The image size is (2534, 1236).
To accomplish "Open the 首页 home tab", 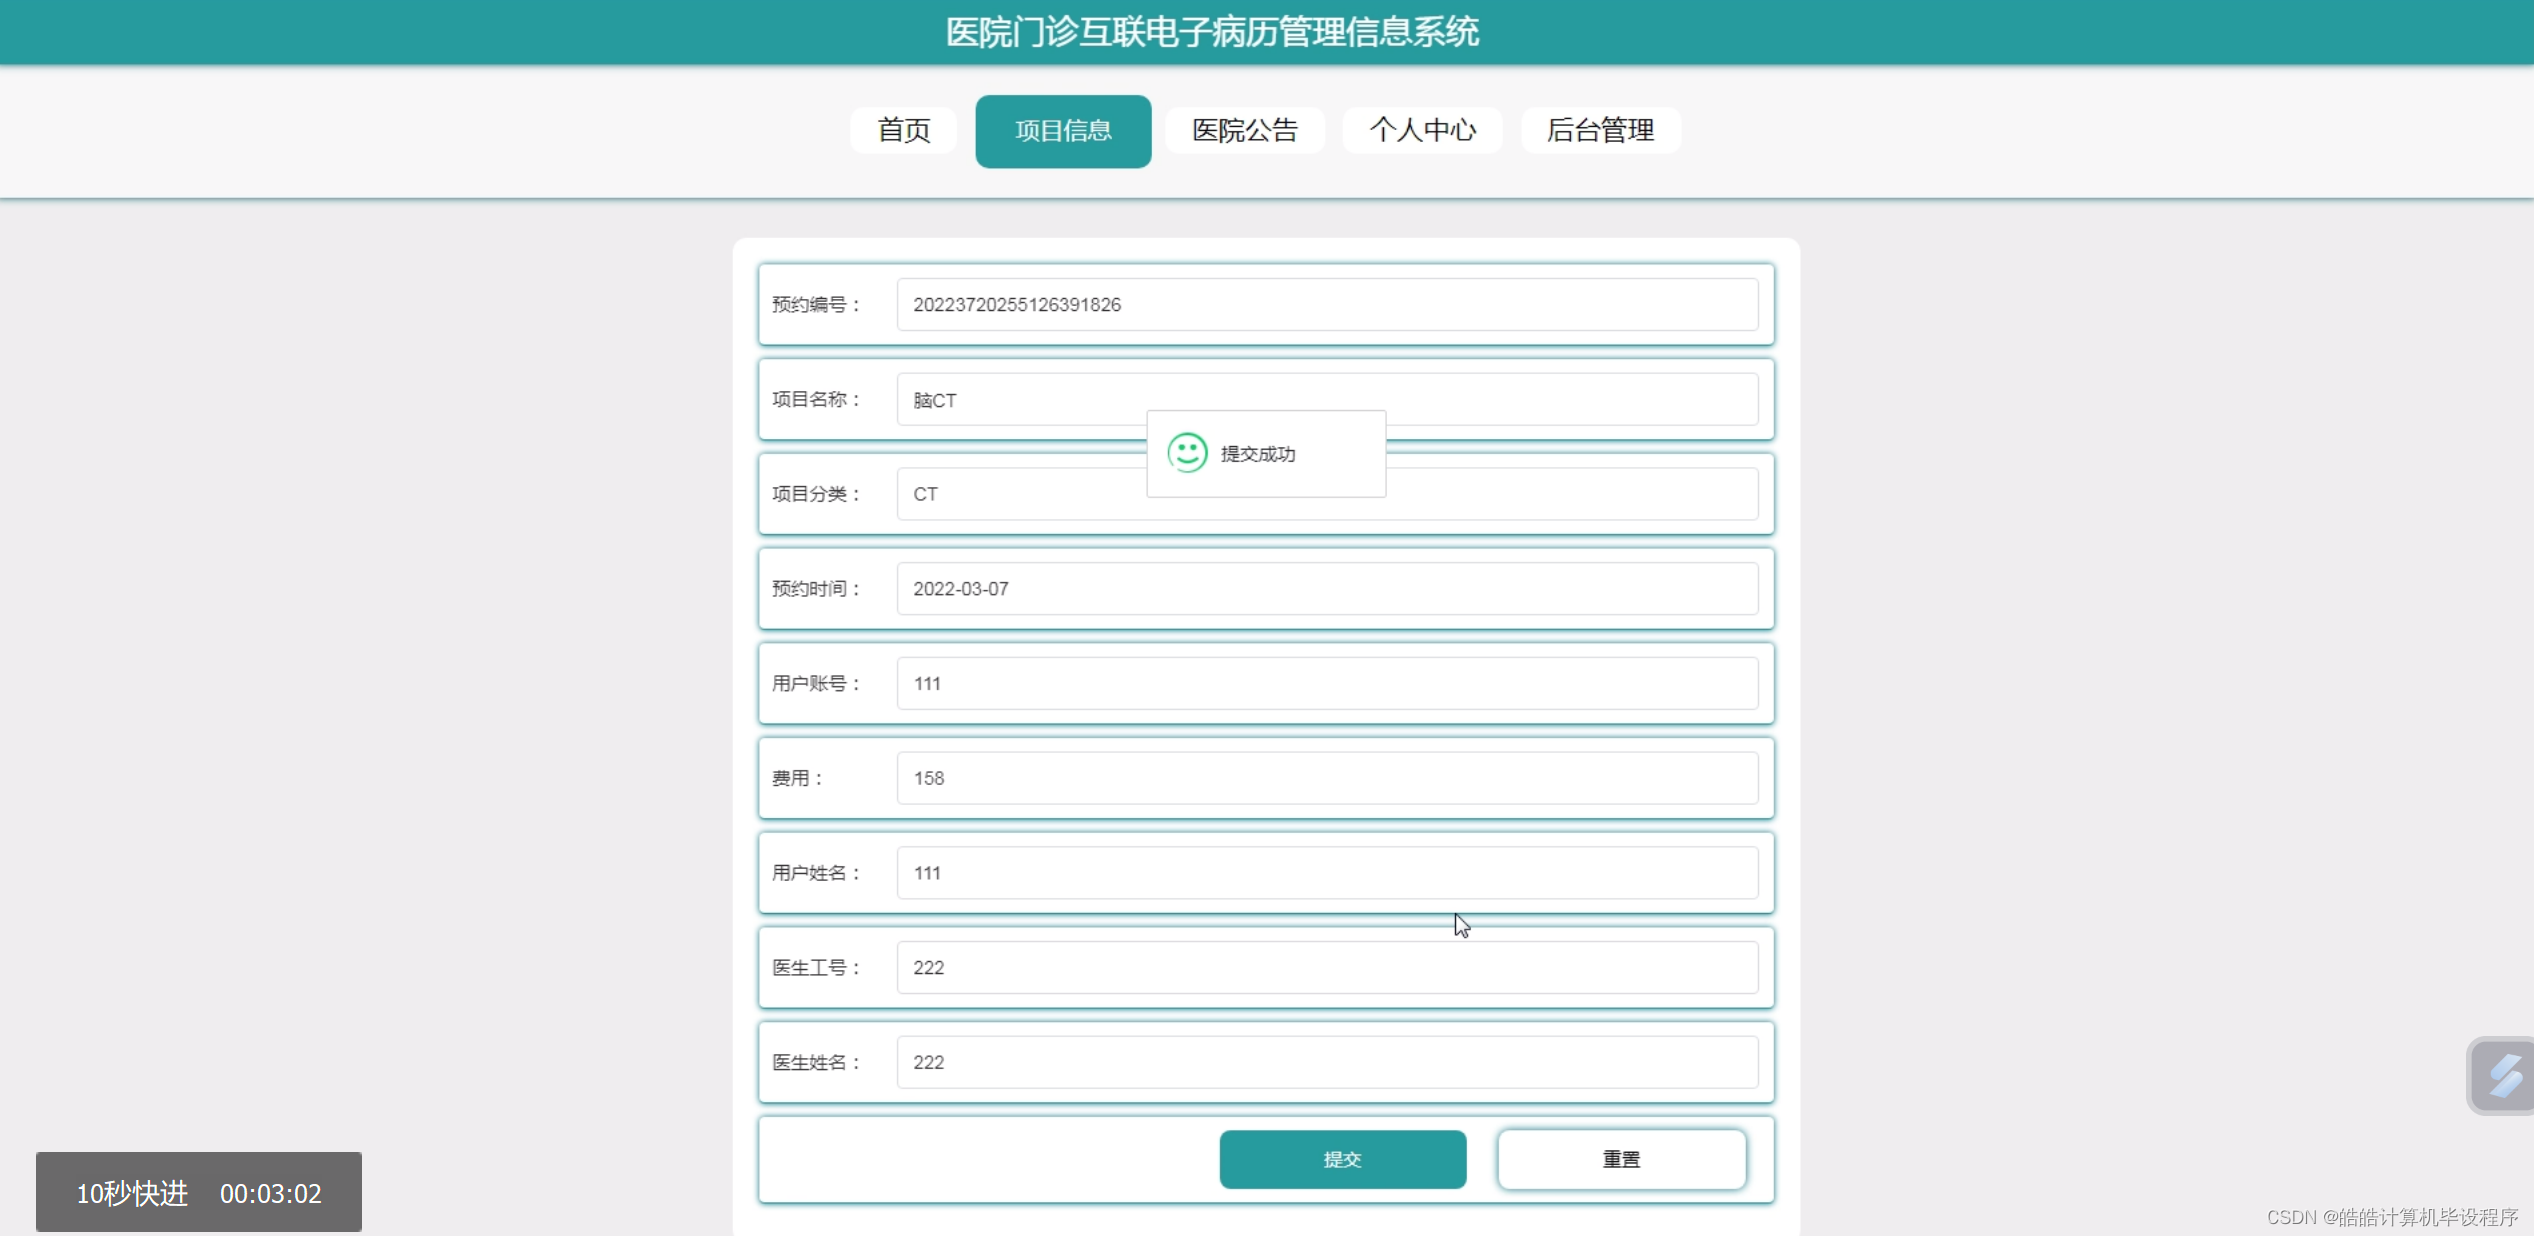I will (x=903, y=130).
